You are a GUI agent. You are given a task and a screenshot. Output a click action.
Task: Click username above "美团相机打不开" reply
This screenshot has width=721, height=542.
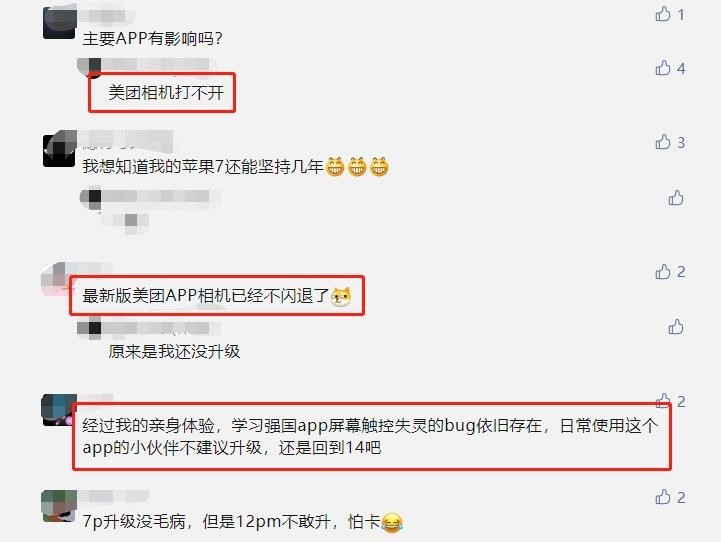[x=147, y=65]
